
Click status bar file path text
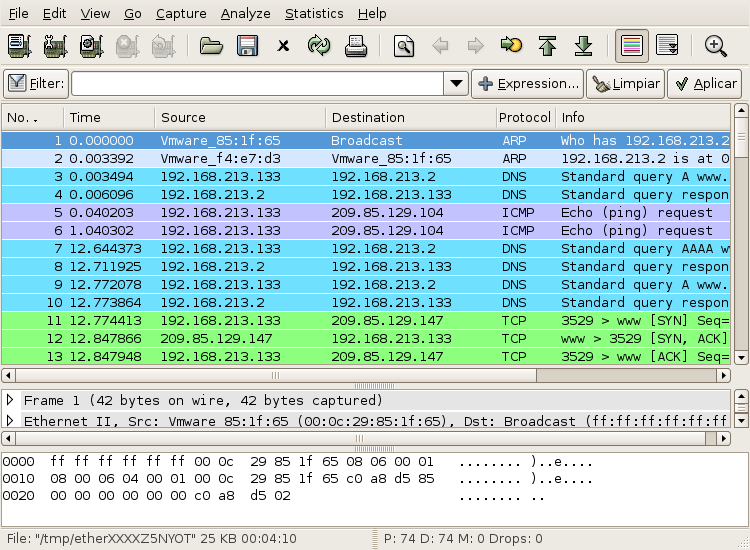click(x=152, y=539)
